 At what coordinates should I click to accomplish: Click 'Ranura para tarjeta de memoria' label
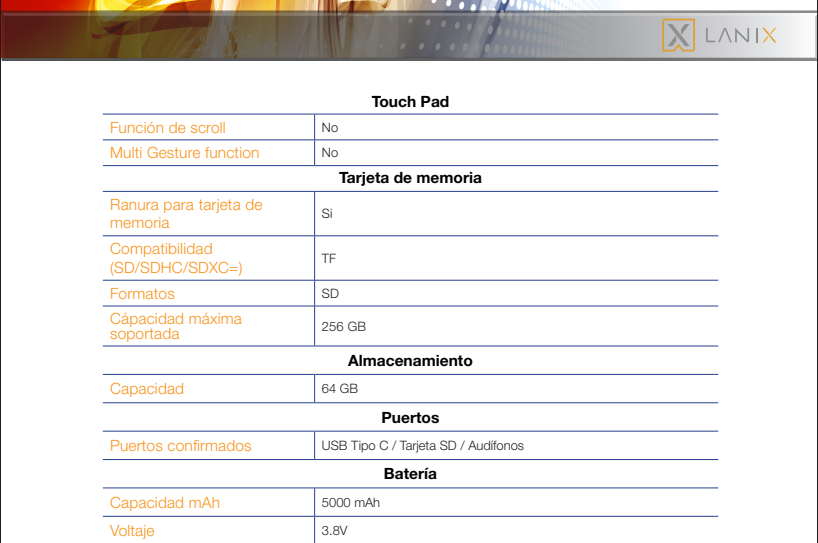pyautogui.click(x=186, y=214)
